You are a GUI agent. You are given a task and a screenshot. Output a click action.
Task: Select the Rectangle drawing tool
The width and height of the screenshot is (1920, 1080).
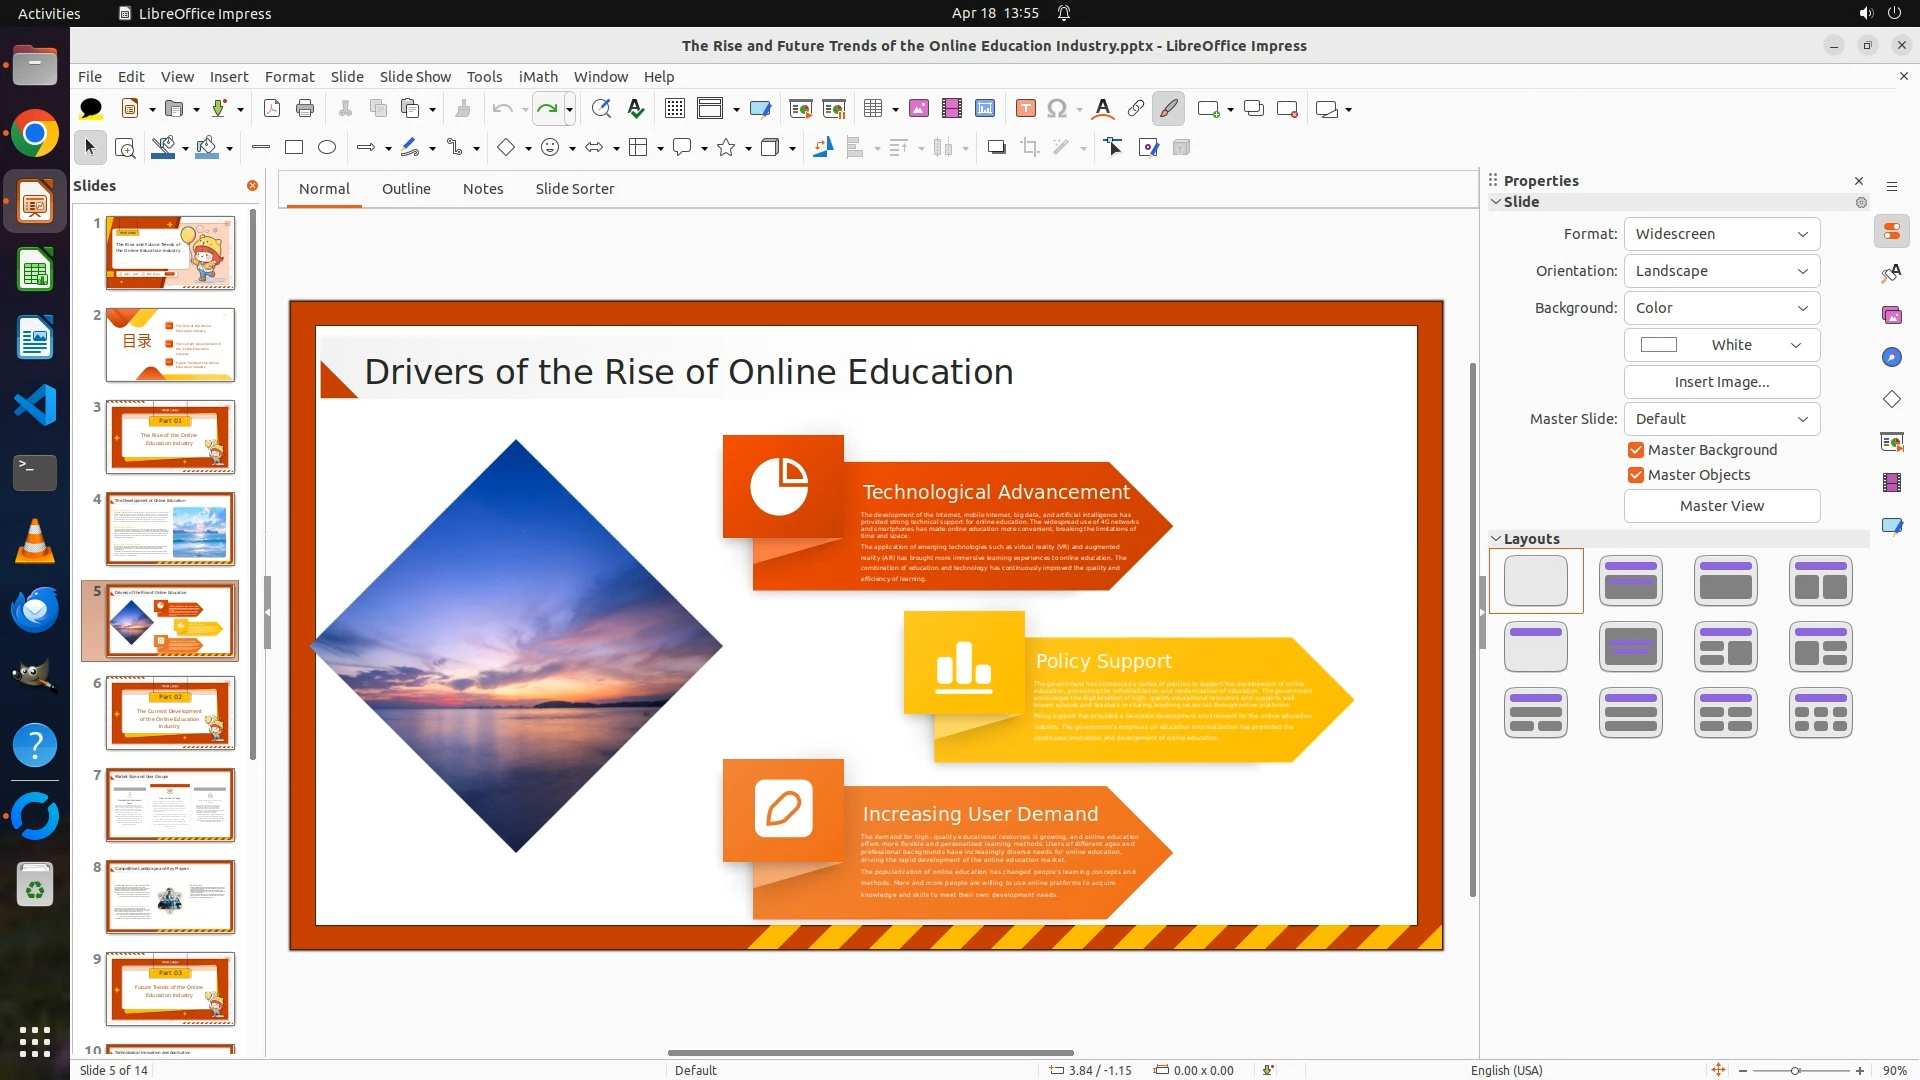pyautogui.click(x=294, y=148)
